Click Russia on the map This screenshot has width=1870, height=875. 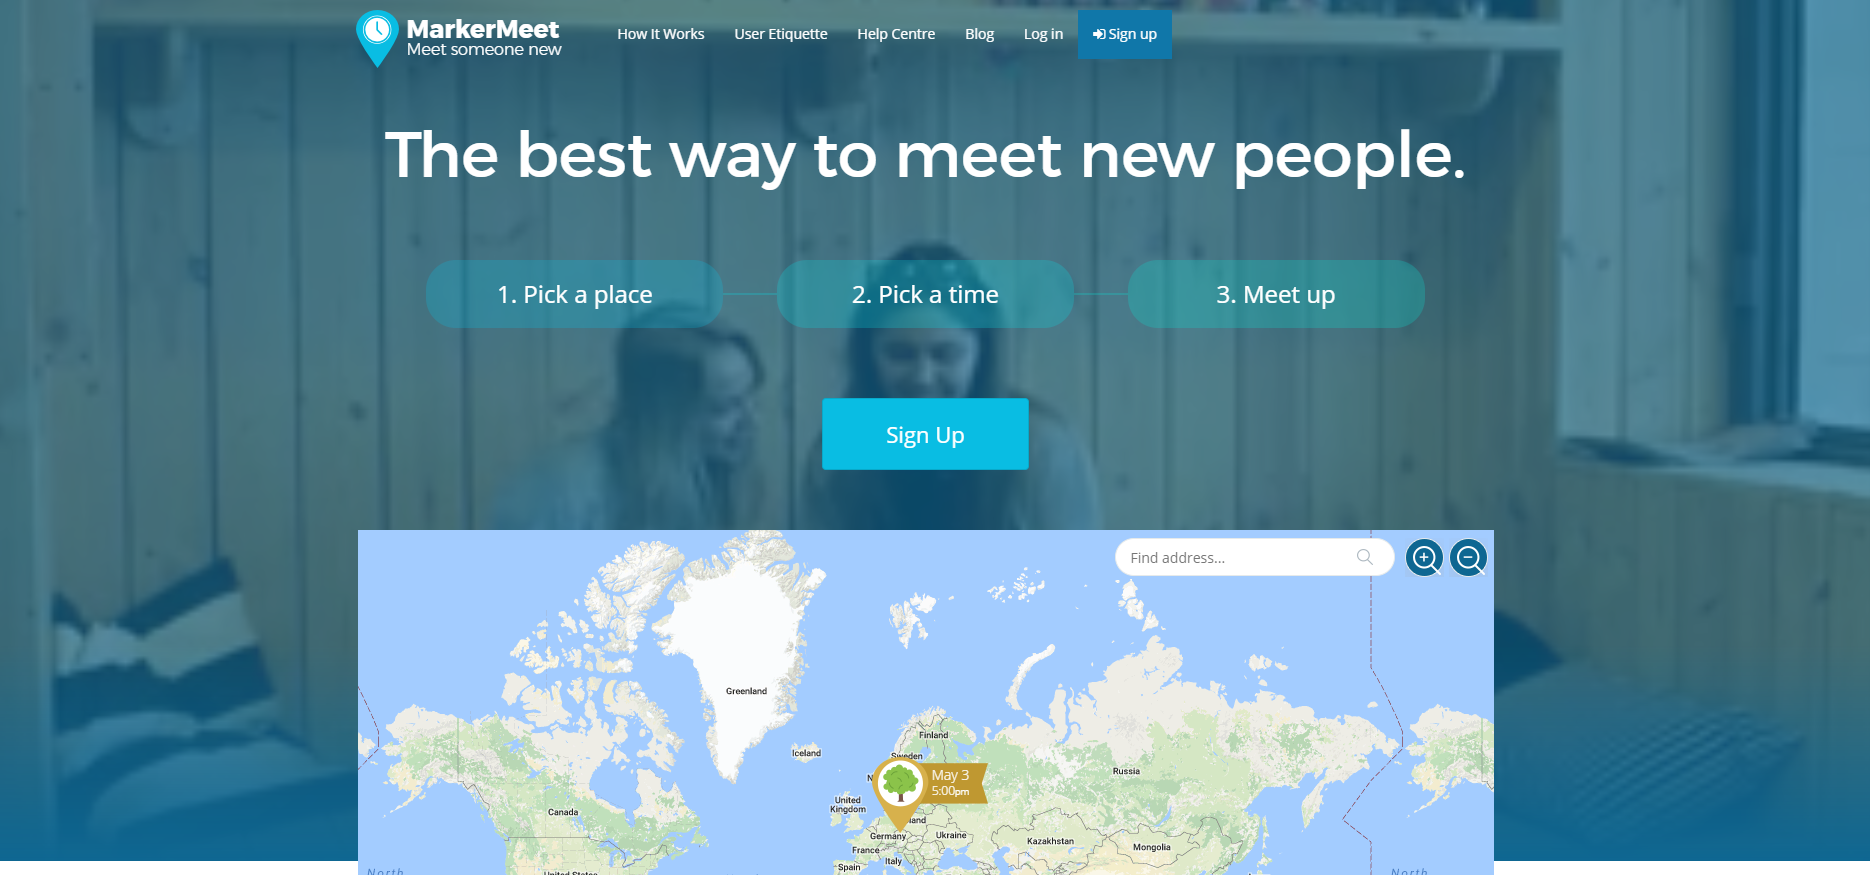coord(1126,771)
